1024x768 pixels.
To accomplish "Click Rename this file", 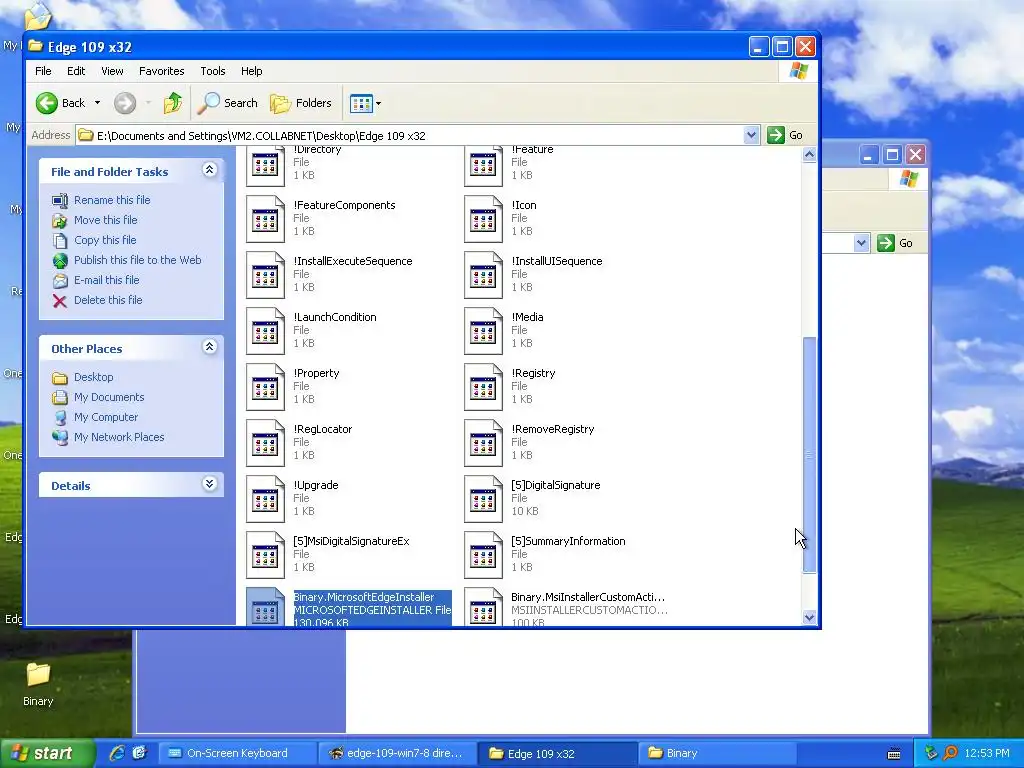I will click(112, 200).
